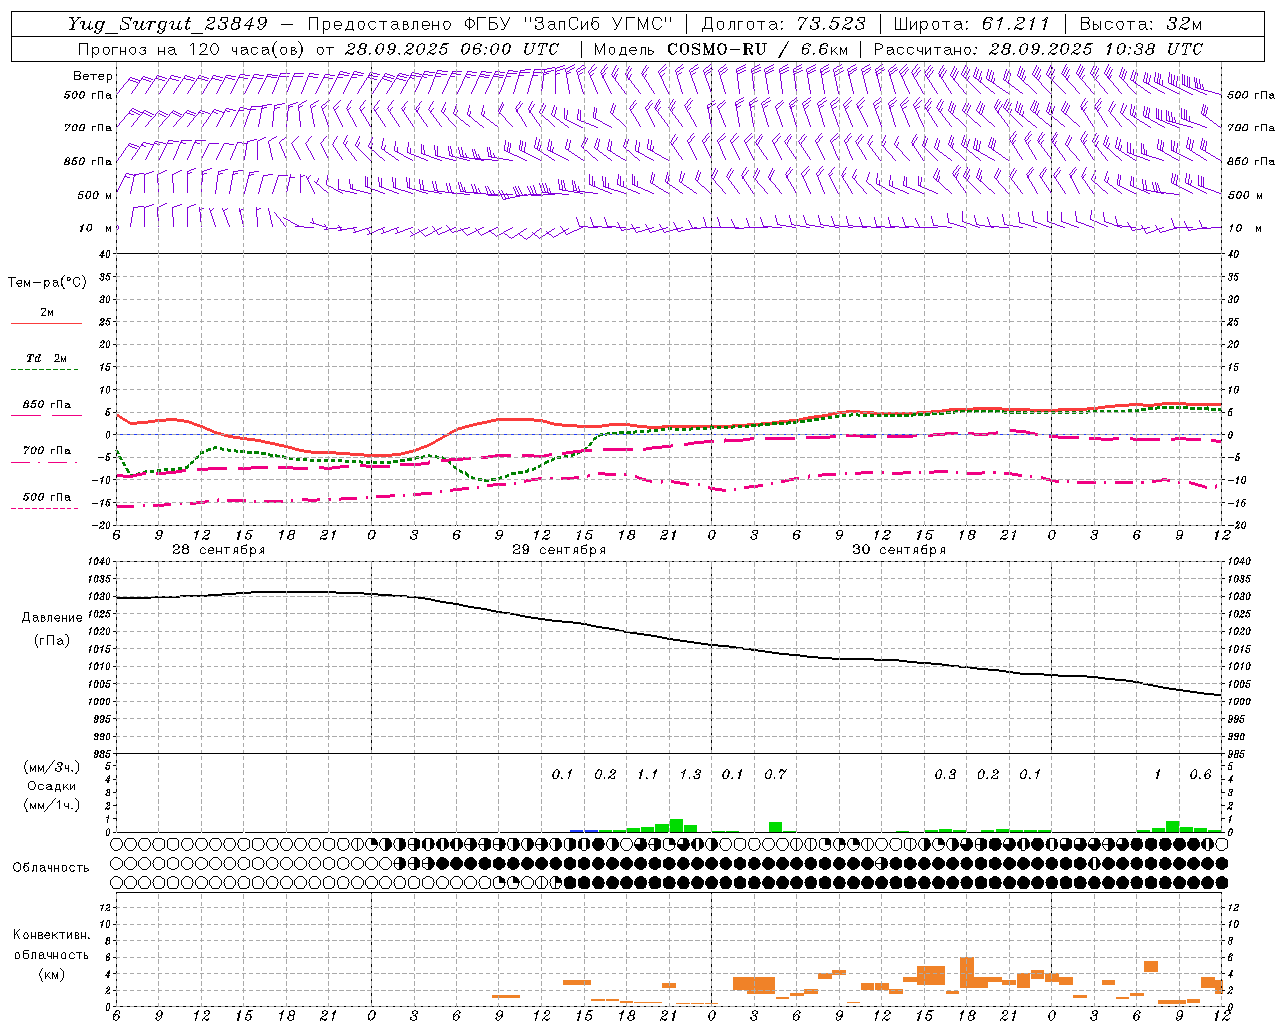Click the 0.3 precipitation amount value

[945, 775]
